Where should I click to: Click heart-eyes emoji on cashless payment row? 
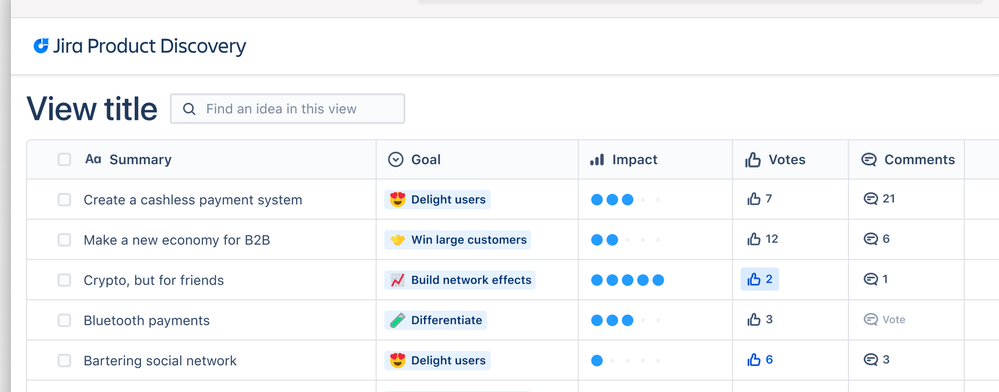point(398,200)
